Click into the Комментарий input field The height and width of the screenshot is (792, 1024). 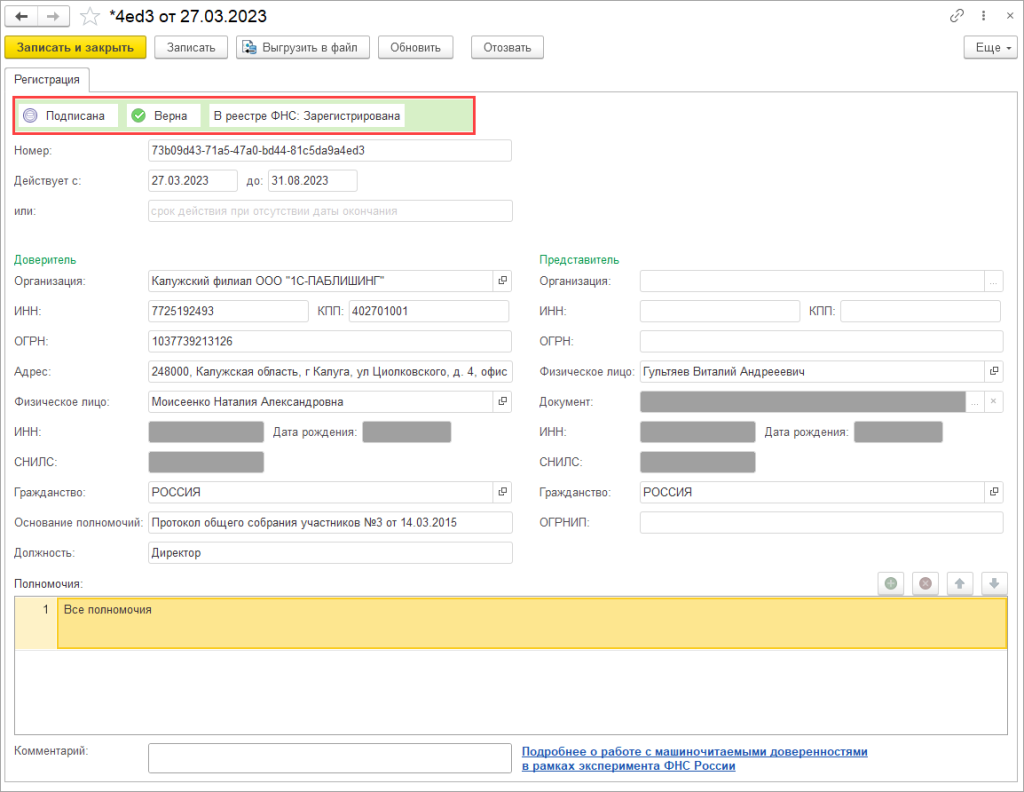330,758
